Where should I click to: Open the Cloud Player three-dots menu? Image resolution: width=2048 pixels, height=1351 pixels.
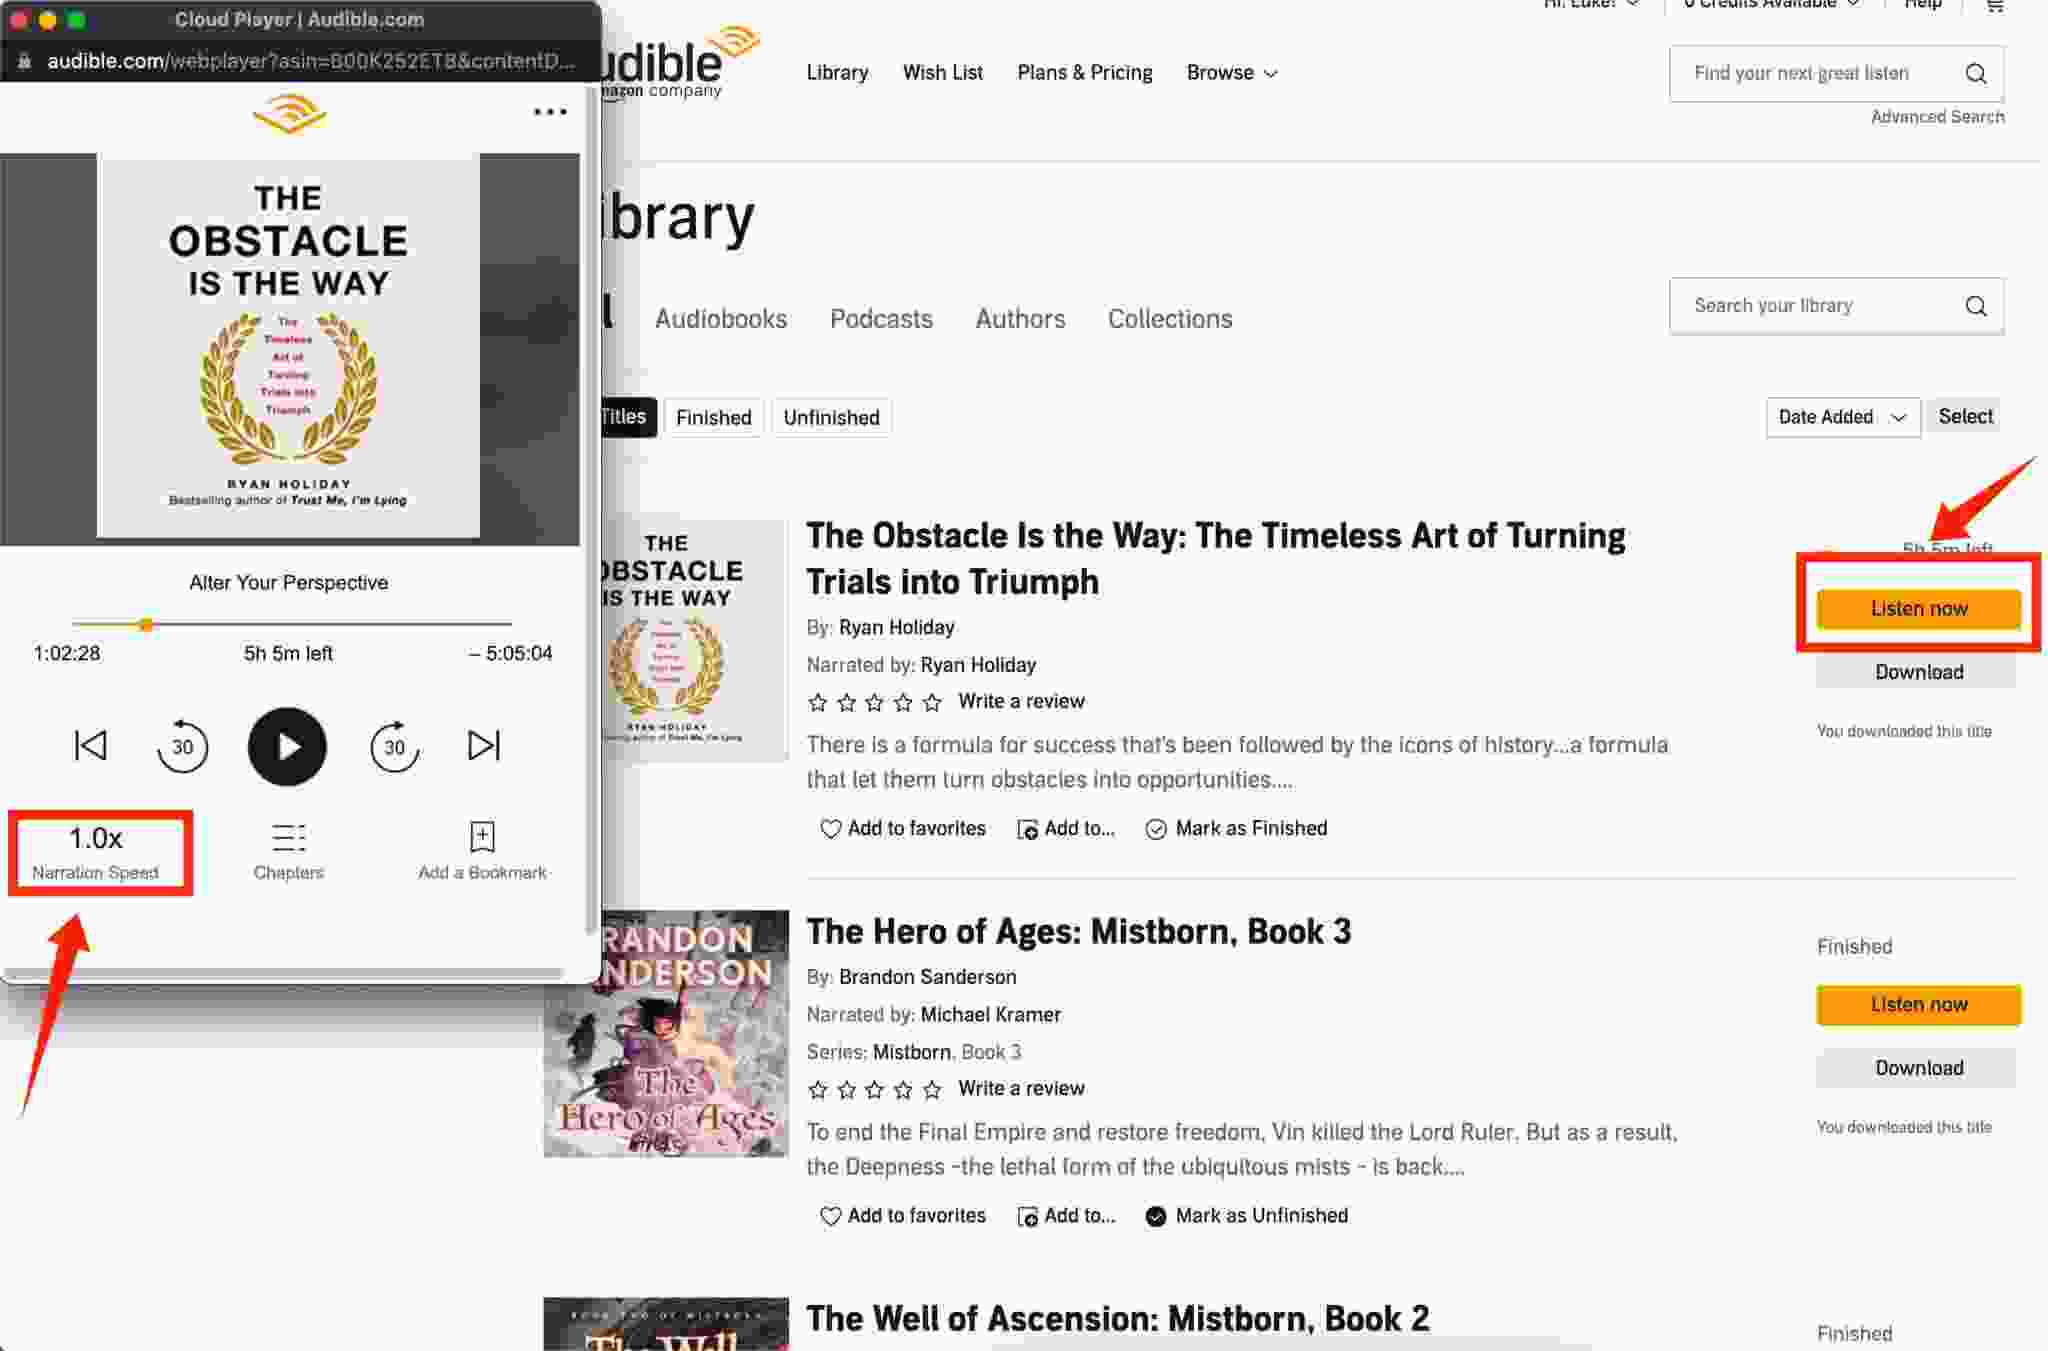[x=550, y=112]
